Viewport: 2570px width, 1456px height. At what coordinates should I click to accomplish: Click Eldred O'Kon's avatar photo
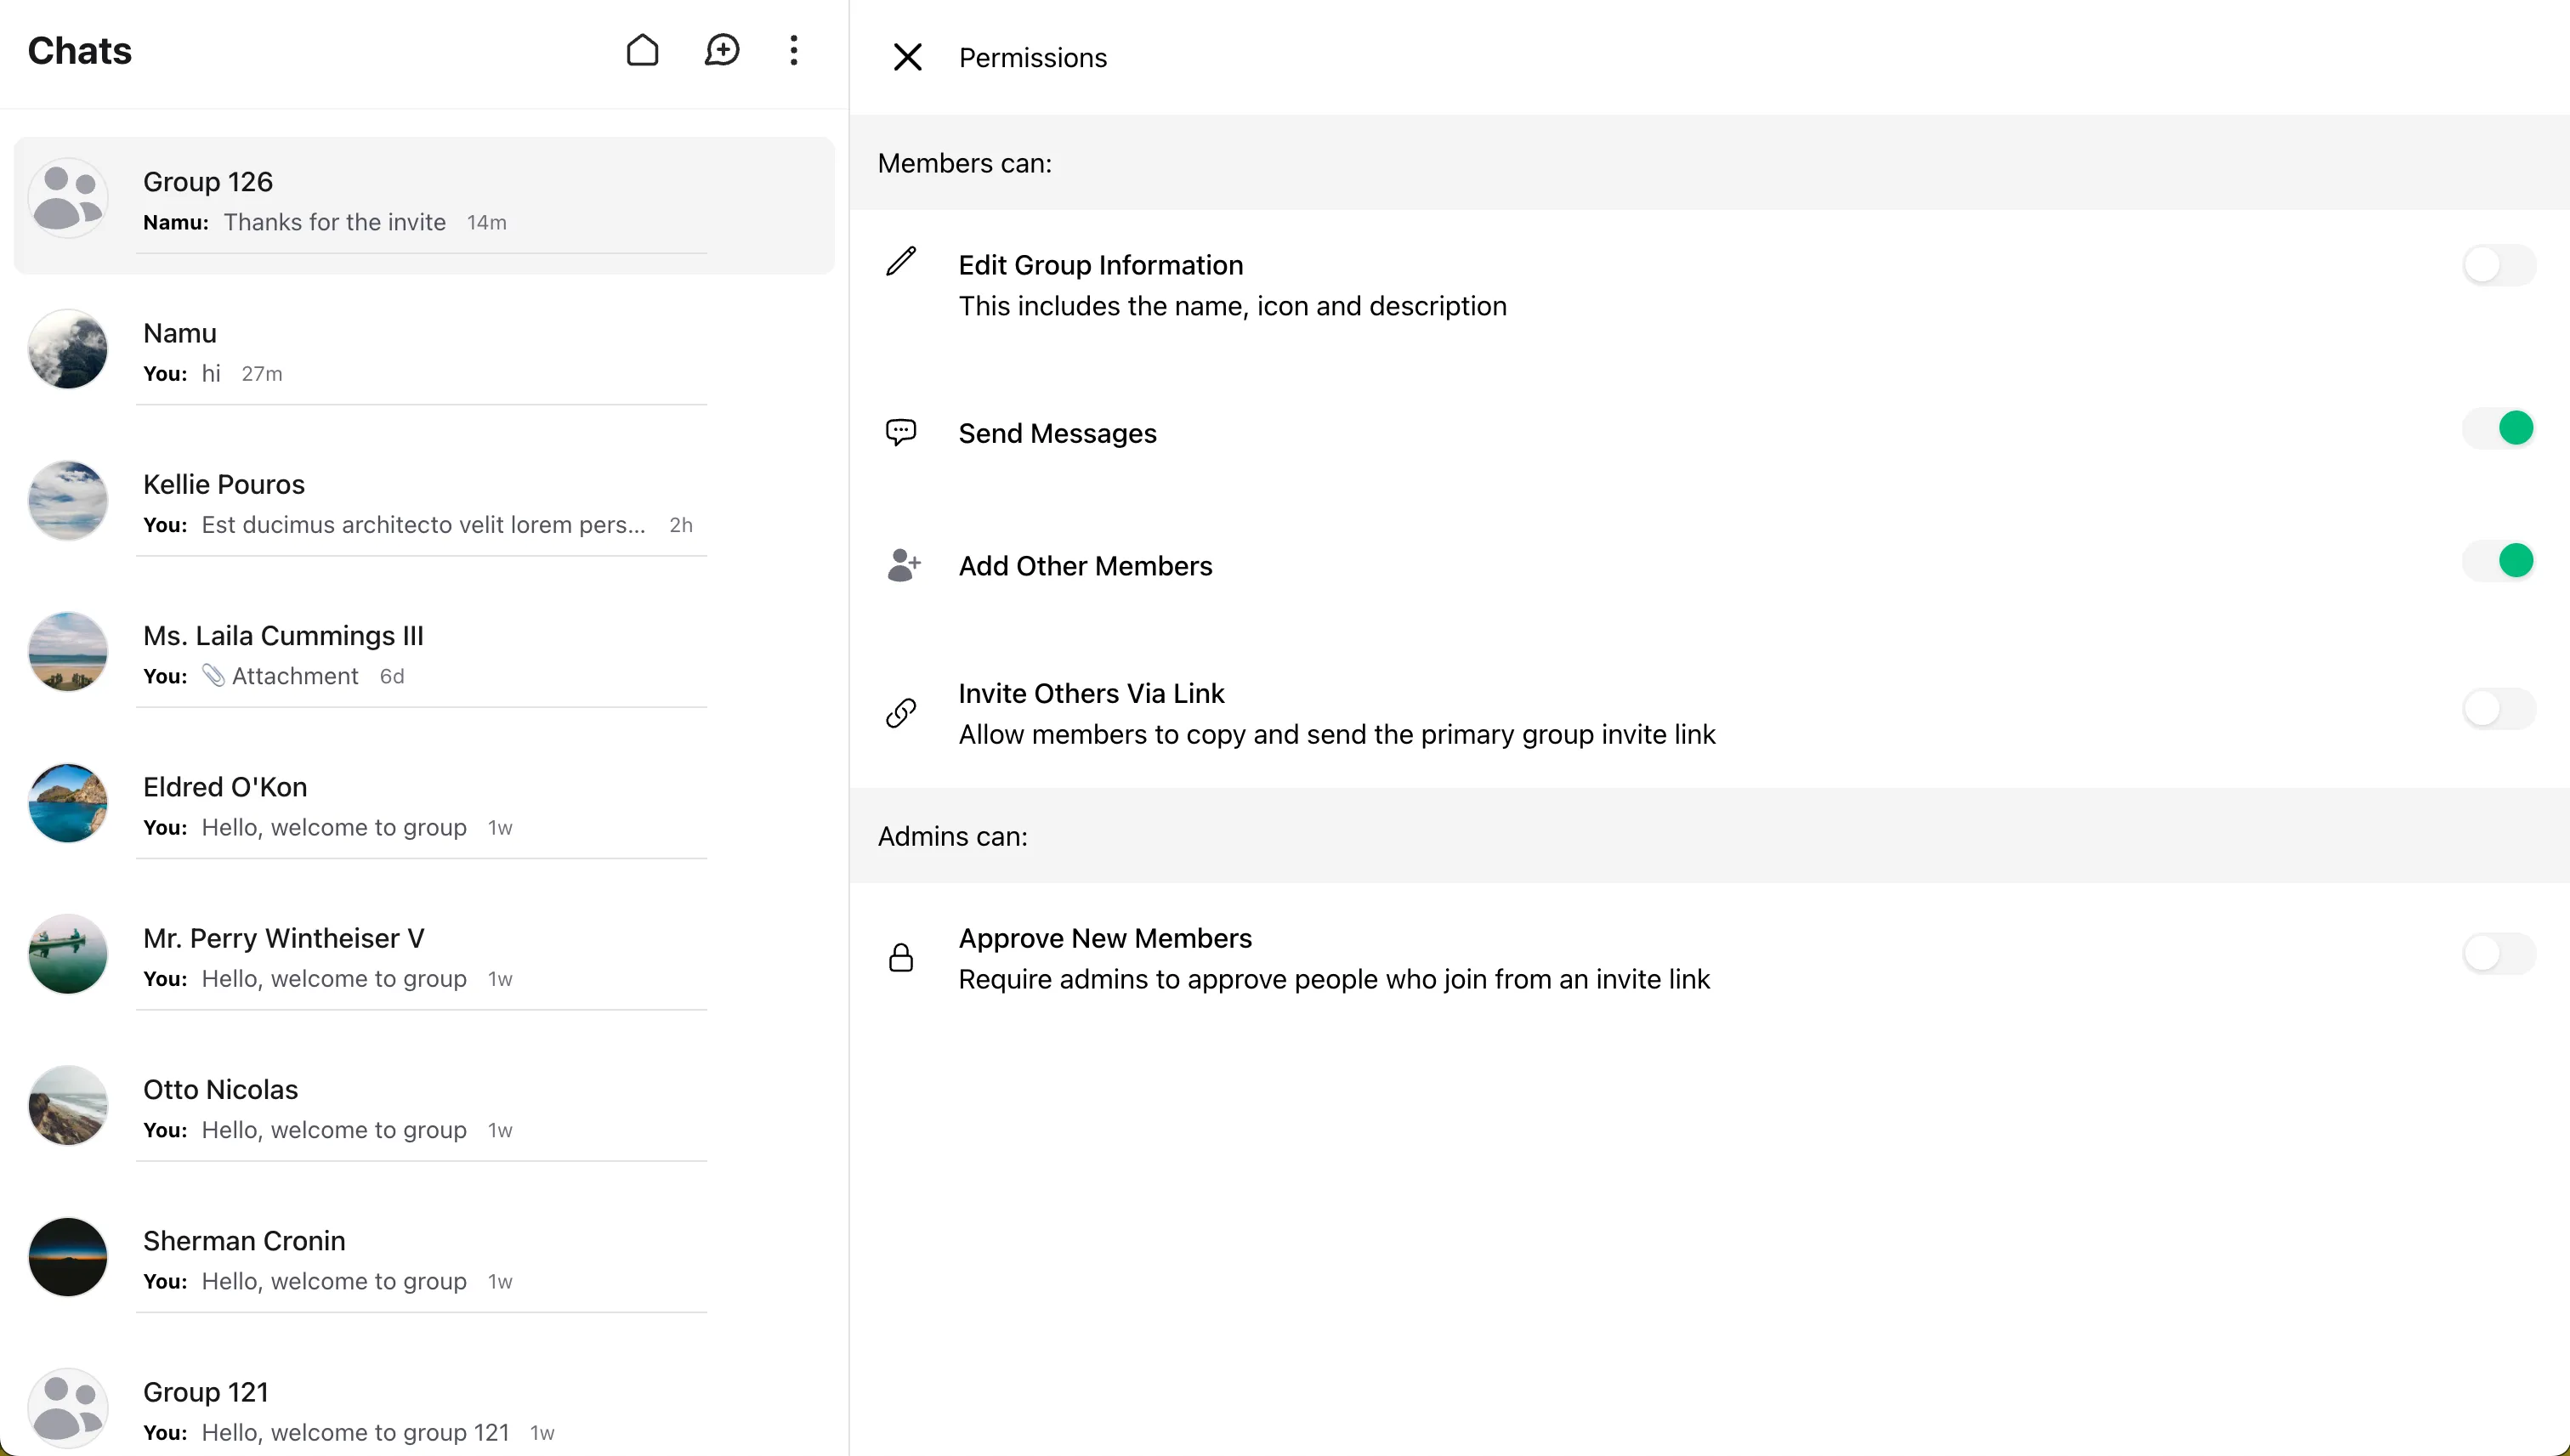(68, 803)
